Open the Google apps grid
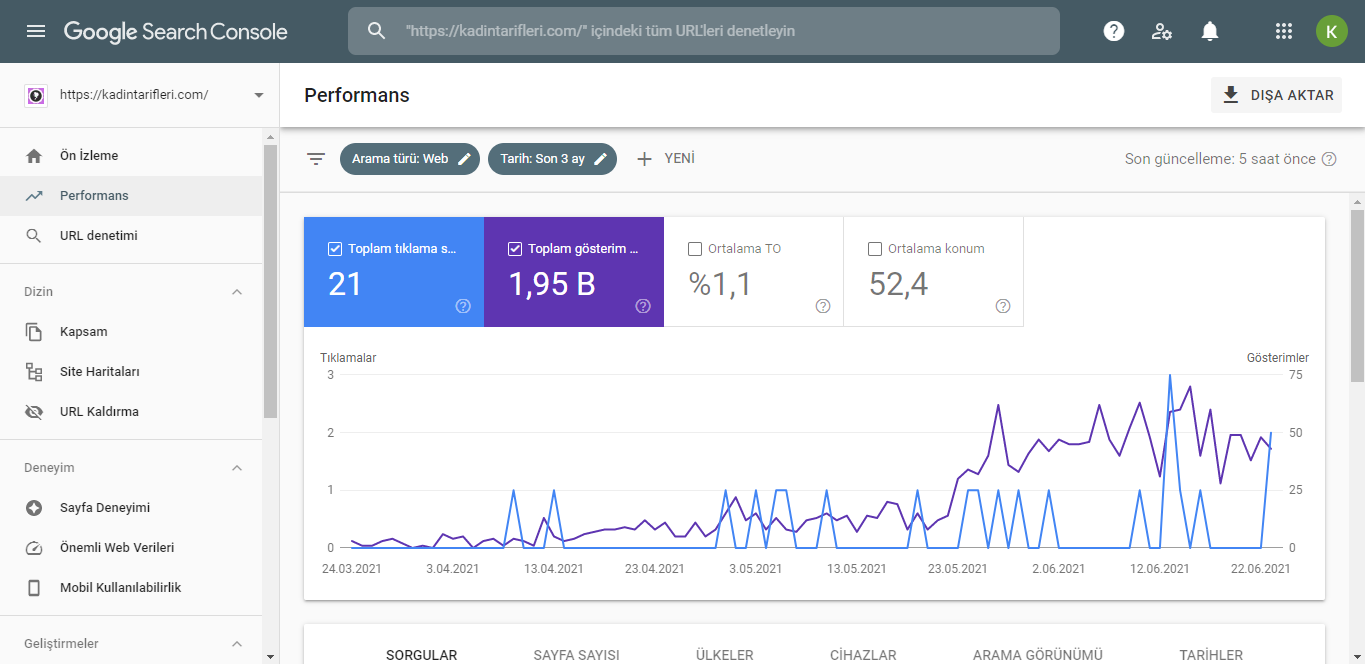The height and width of the screenshot is (664, 1365). tap(1284, 31)
